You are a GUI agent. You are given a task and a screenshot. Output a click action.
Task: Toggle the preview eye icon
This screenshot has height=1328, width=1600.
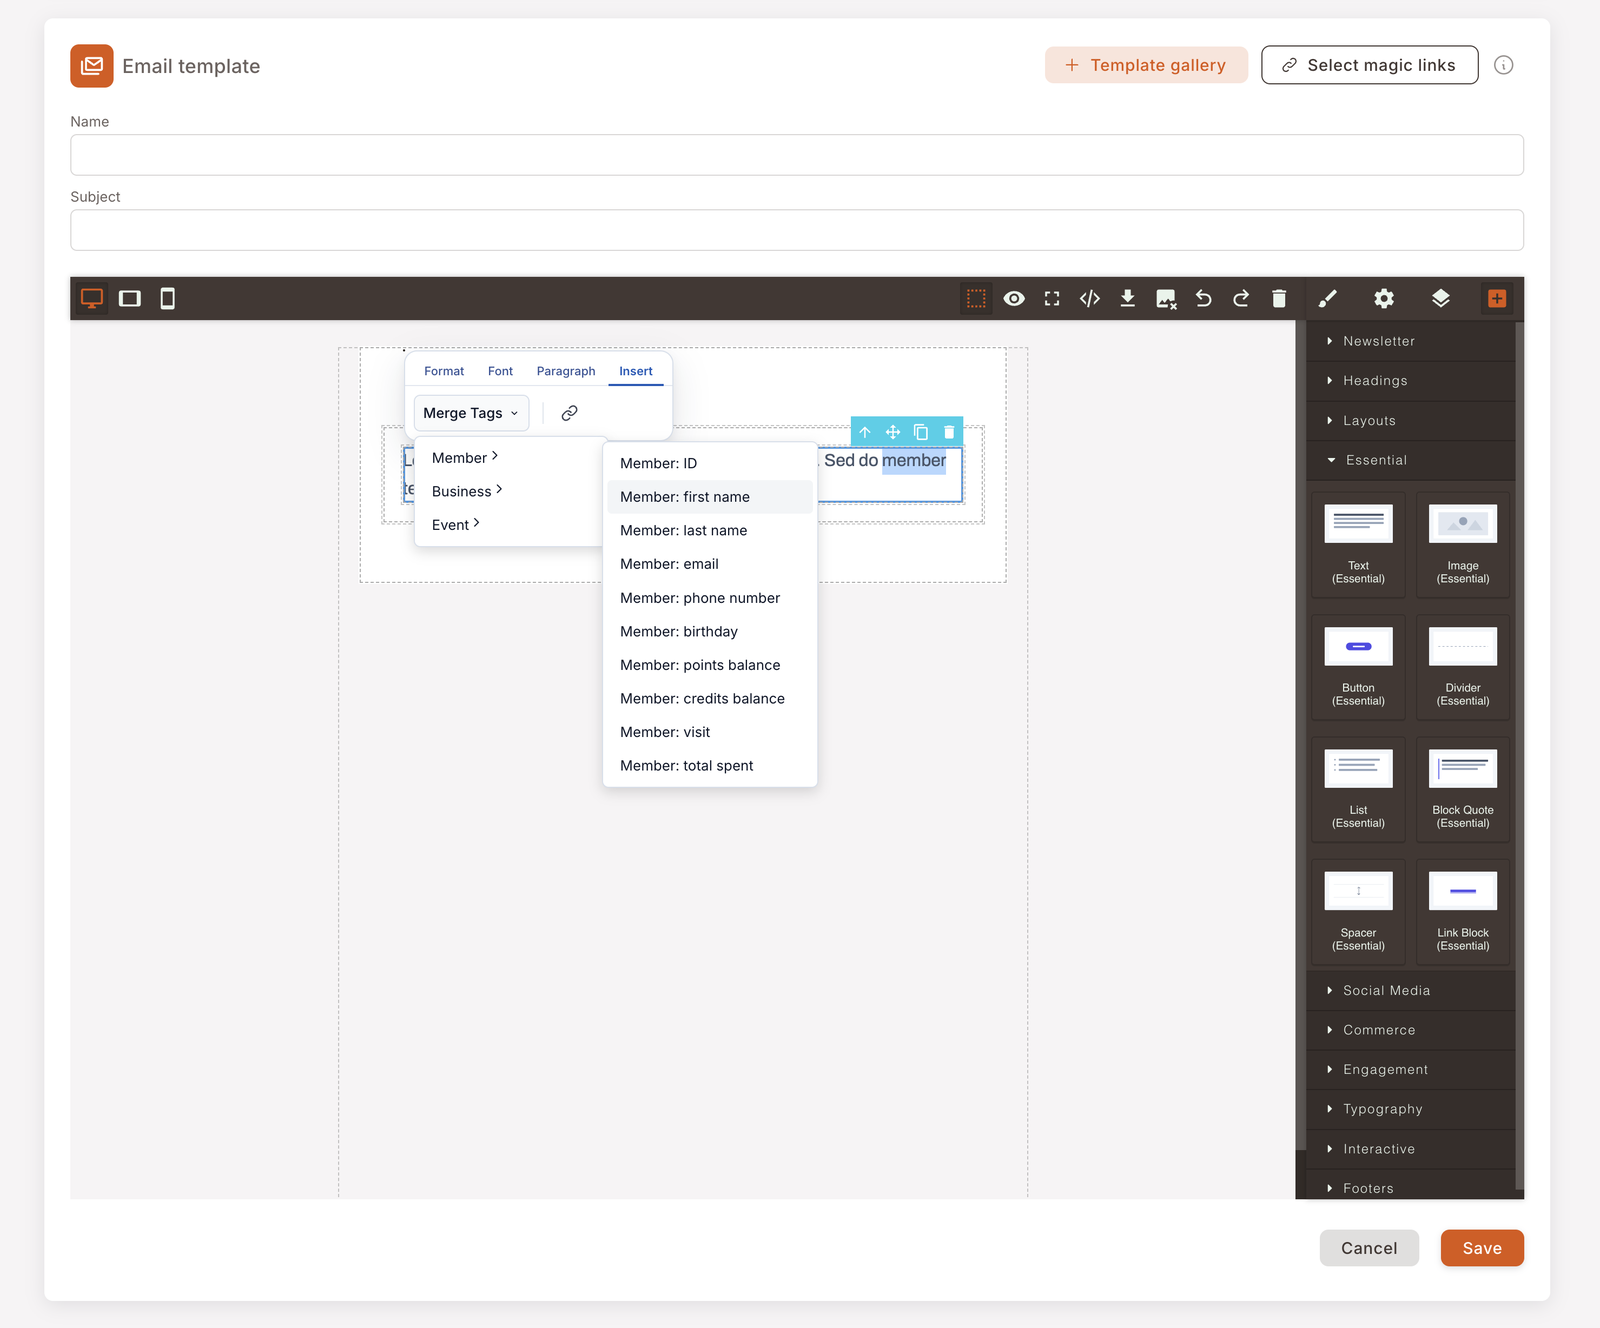[1014, 298]
